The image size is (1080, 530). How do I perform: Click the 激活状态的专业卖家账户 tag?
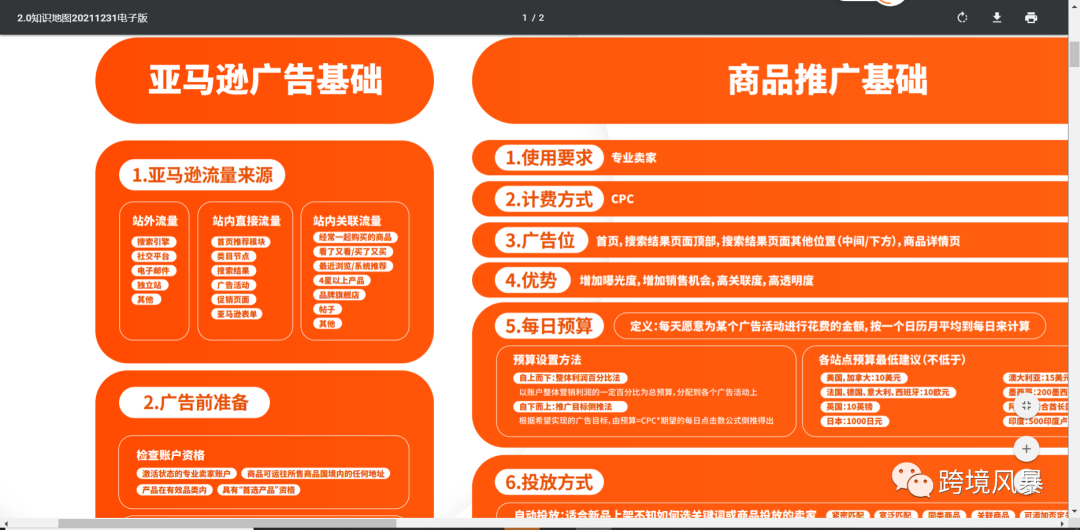(x=187, y=474)
